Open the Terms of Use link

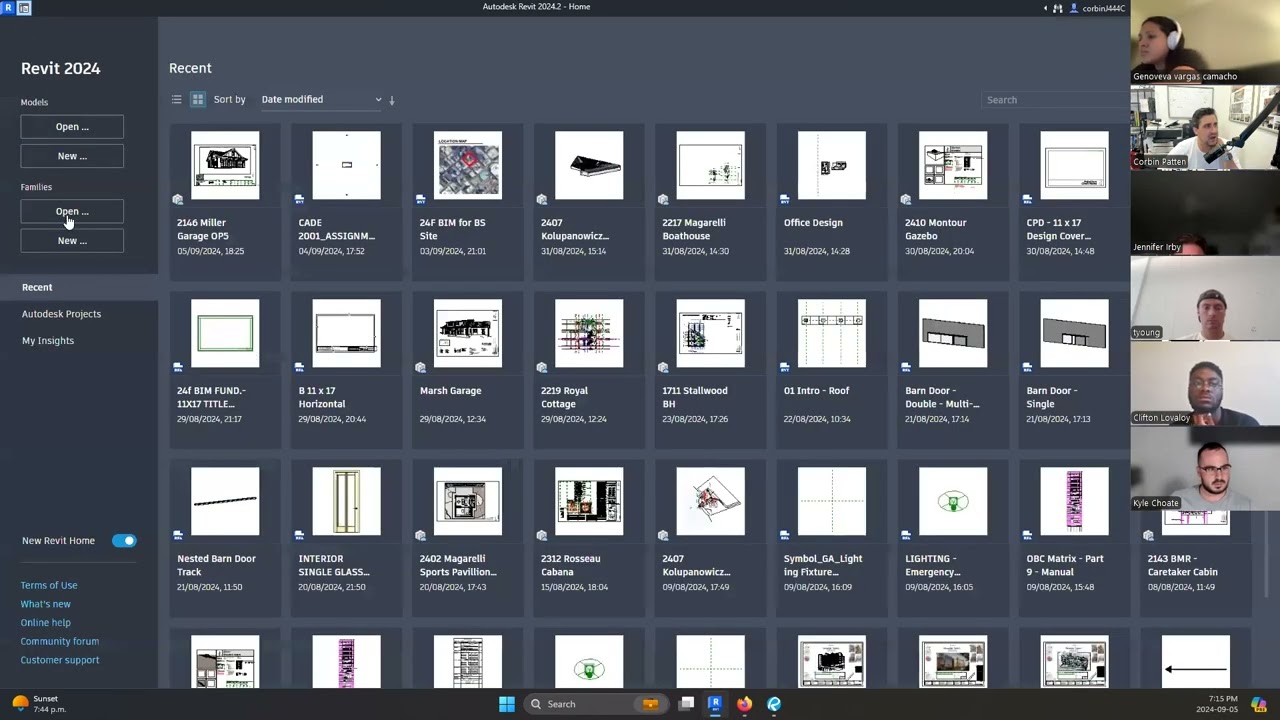pyautogui.click(x=49, y=585)
